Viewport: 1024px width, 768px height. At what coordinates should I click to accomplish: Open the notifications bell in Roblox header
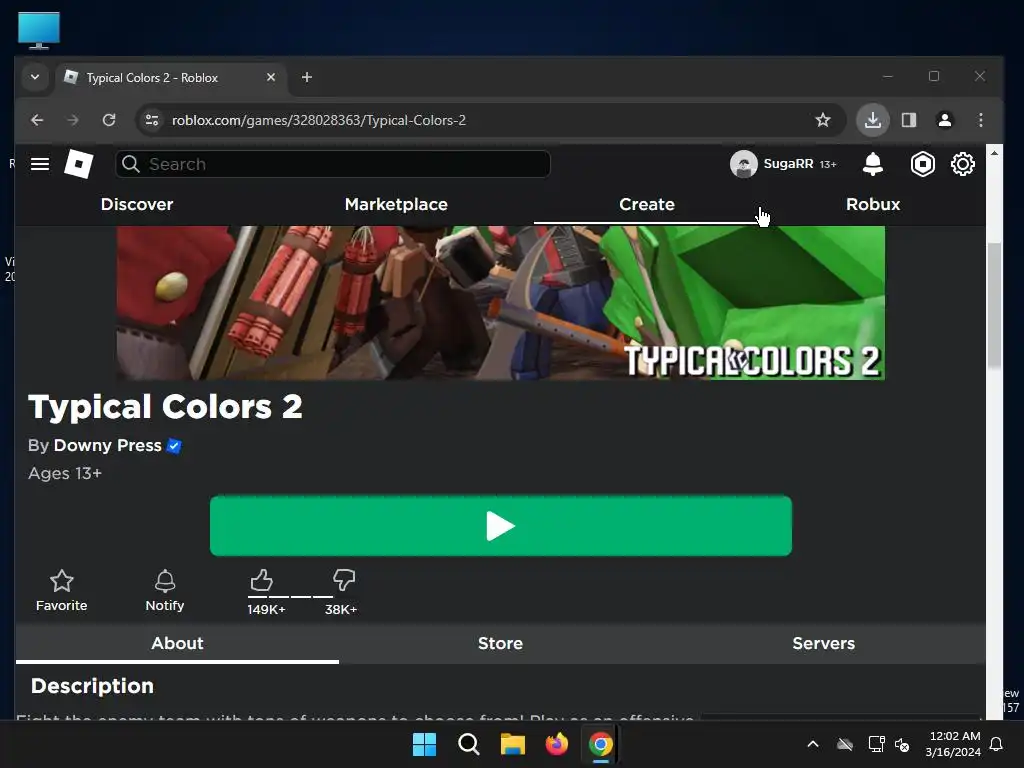pyautogui.click(x=872, y=164)
